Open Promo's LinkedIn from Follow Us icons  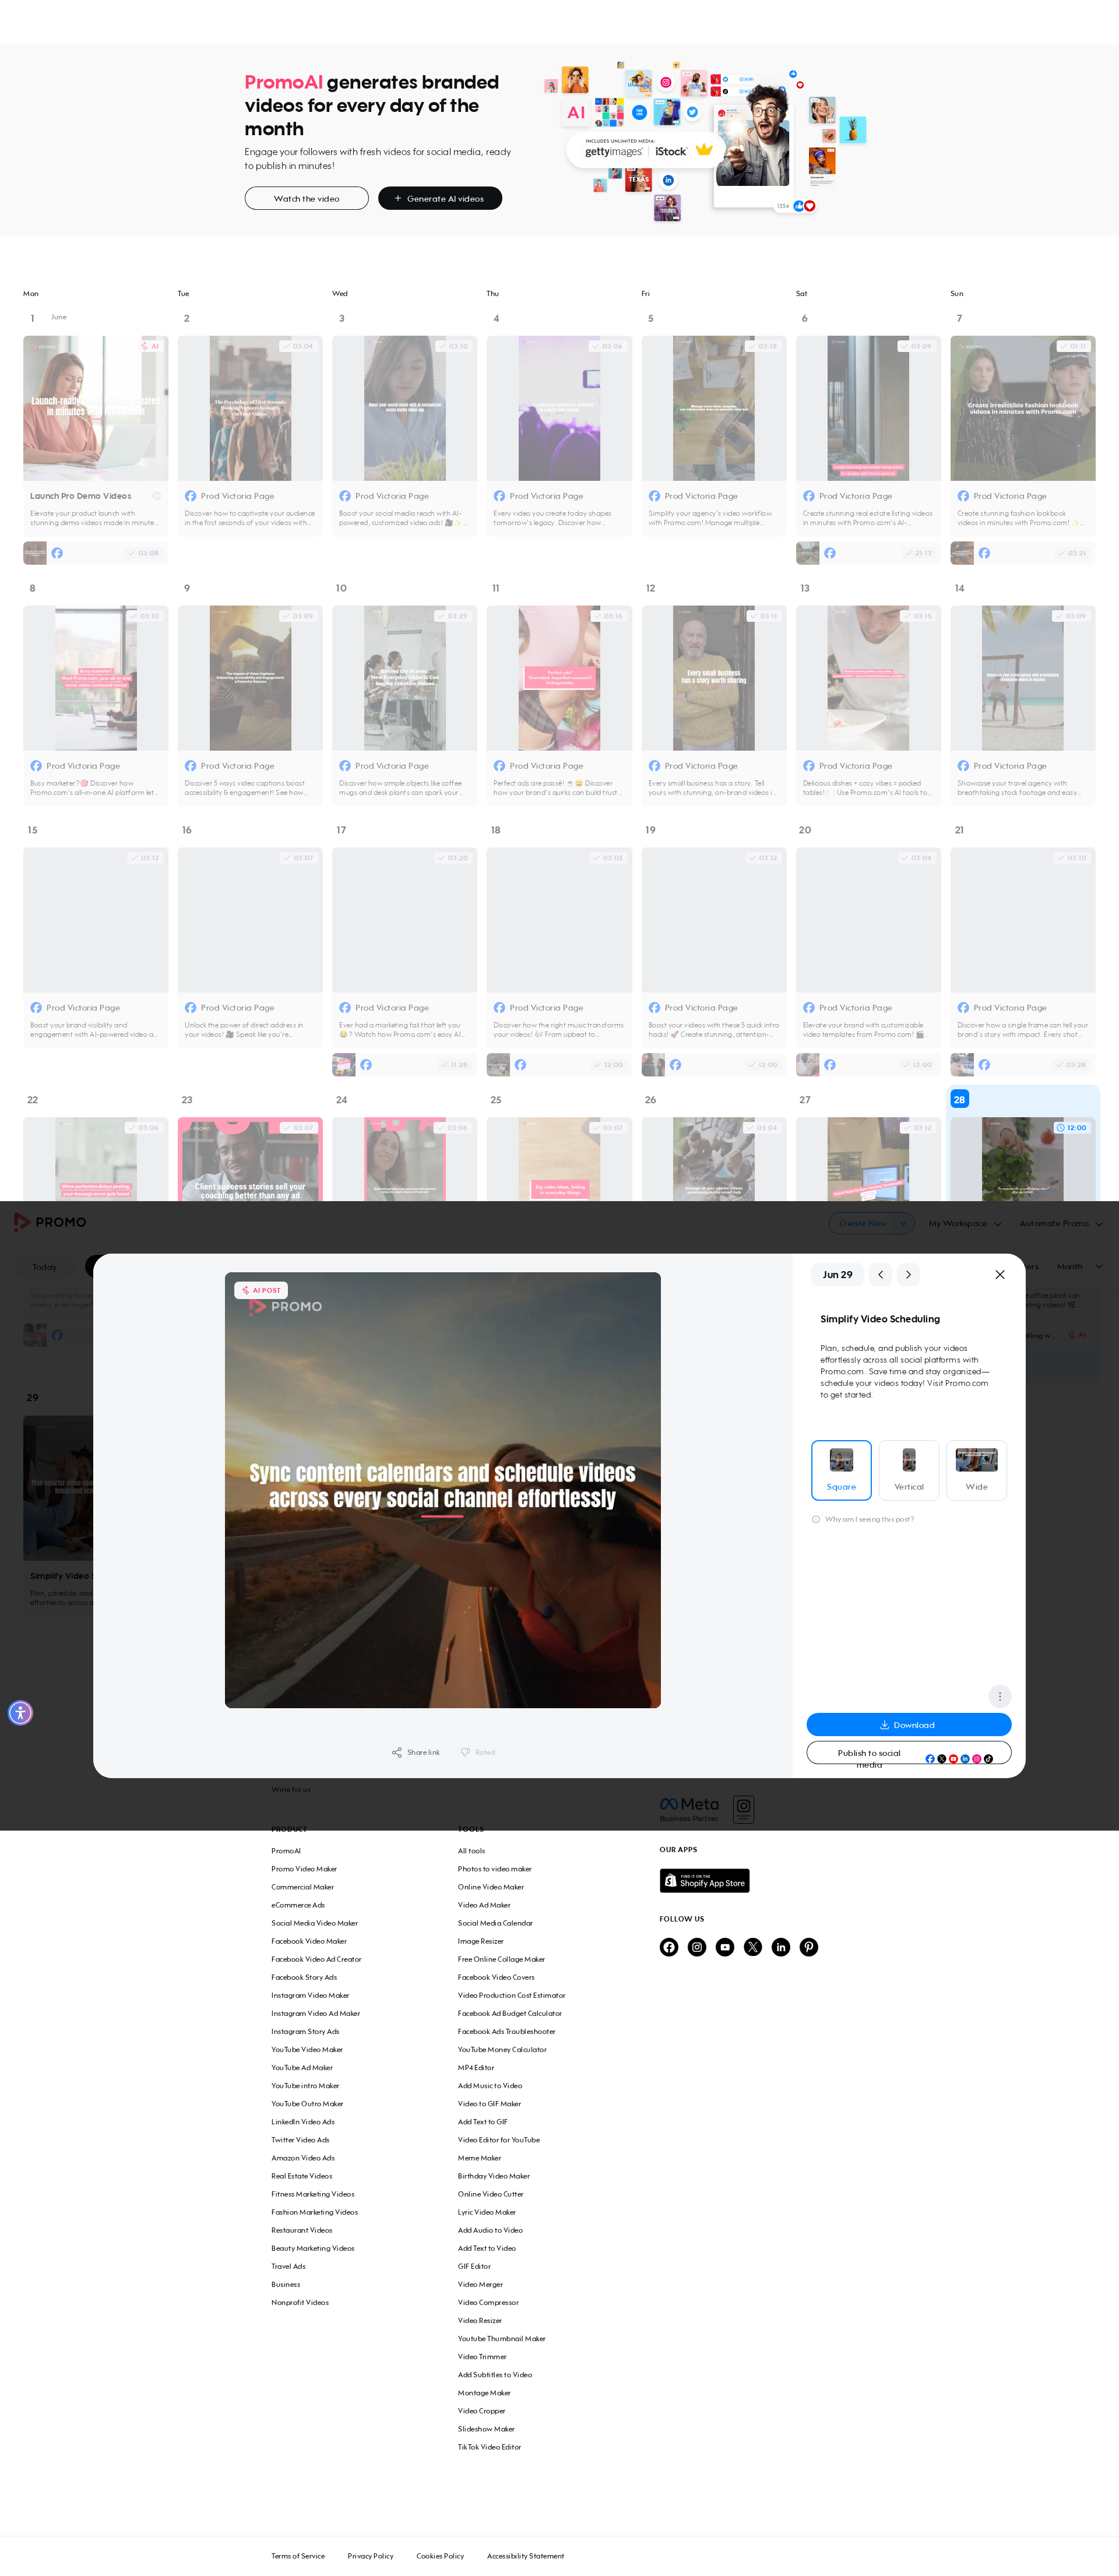pos(781,1946)
